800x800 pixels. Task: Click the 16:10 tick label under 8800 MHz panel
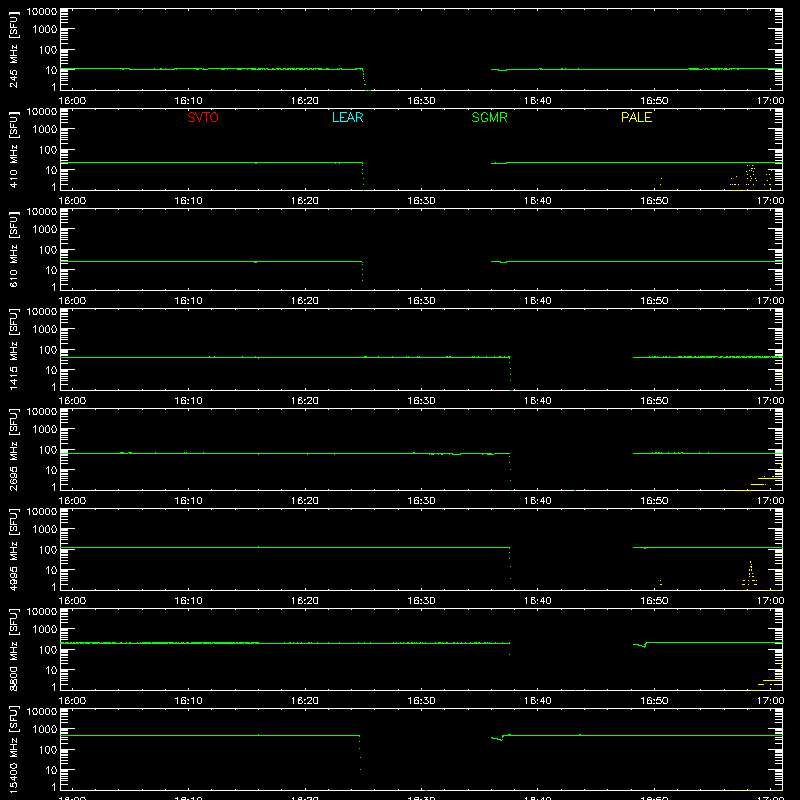click(x=188, y=701)
